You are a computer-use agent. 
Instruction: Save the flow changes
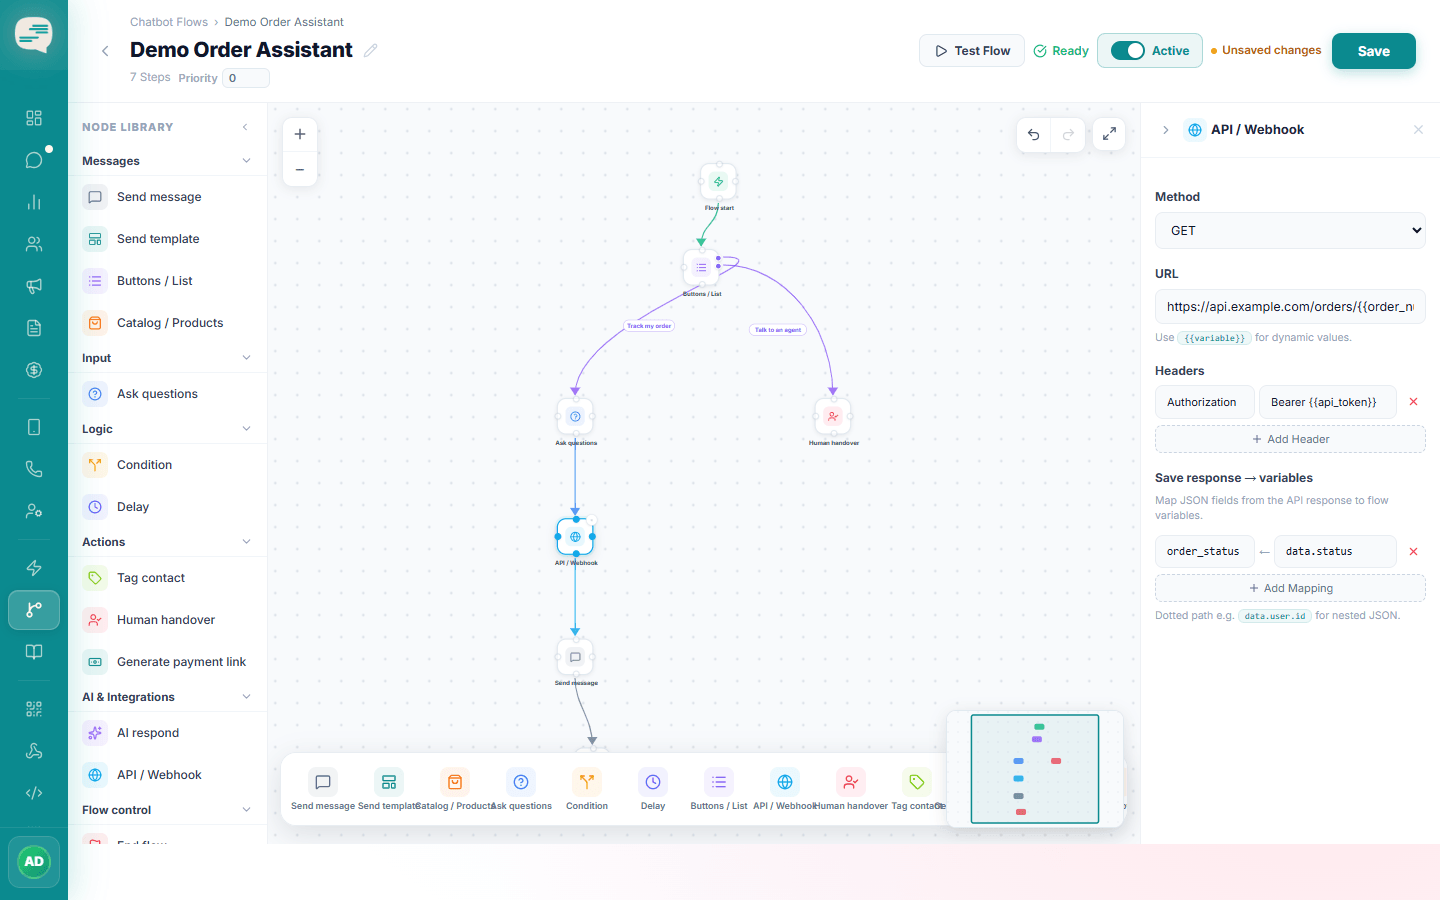coord(1374,51)
